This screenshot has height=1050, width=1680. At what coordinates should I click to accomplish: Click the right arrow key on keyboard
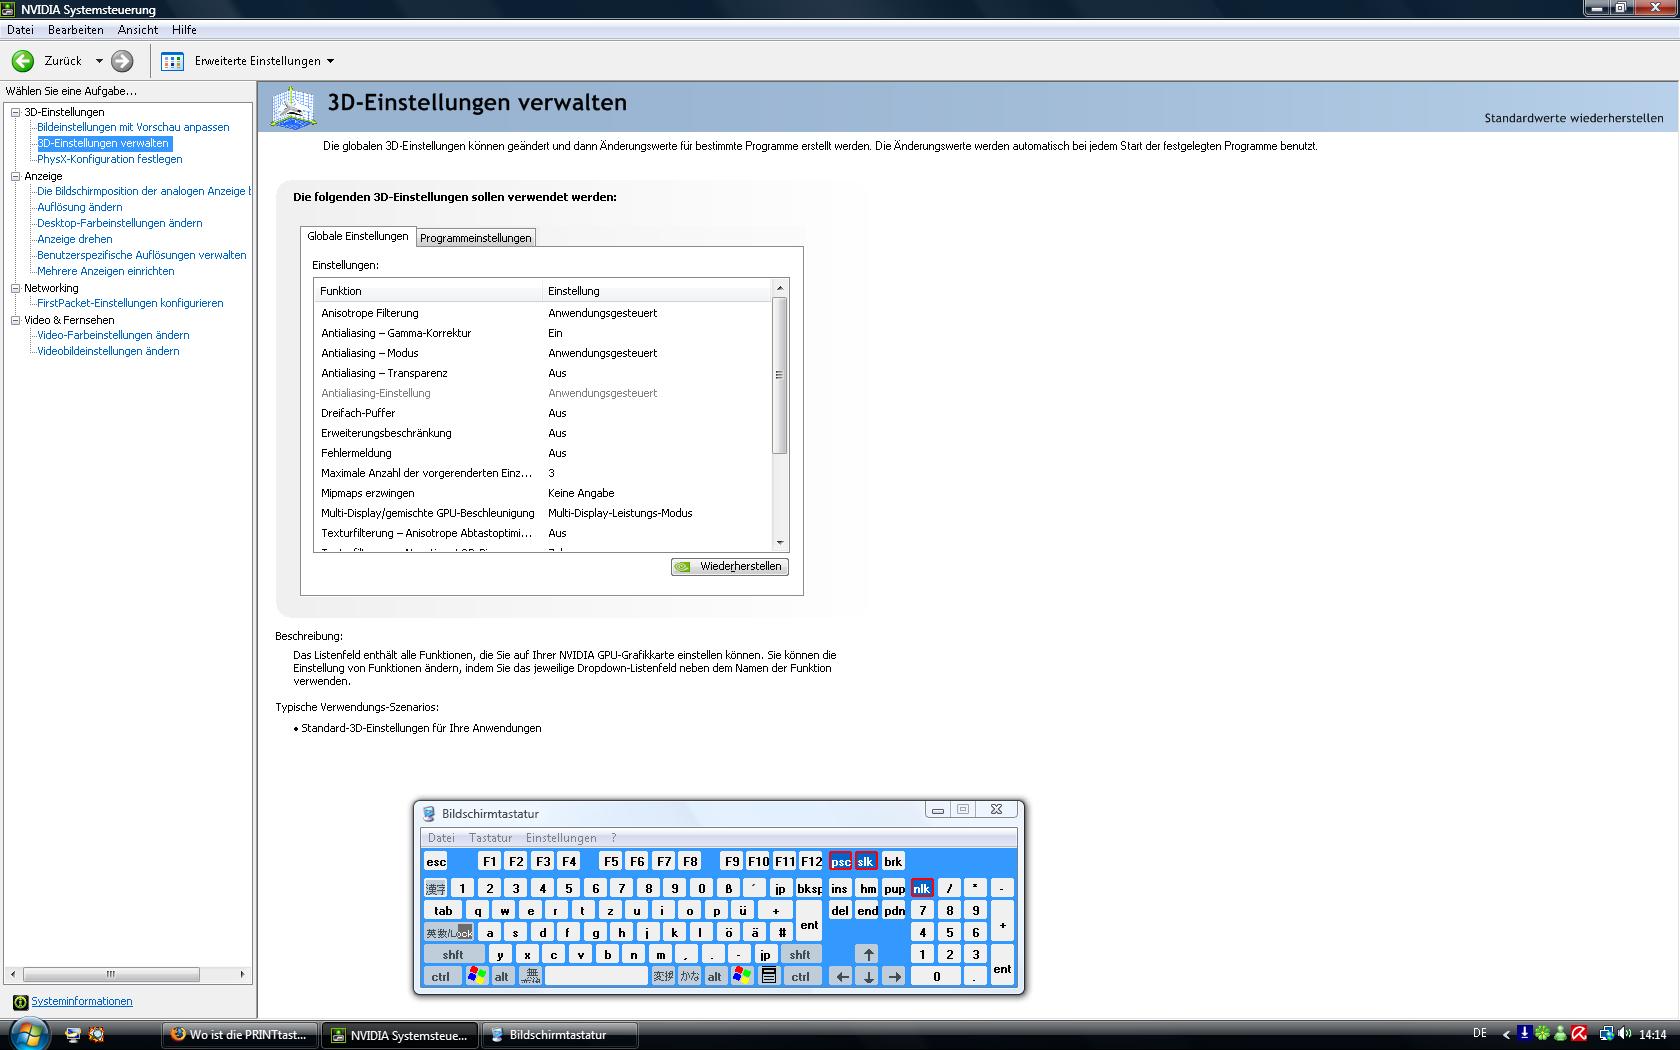pyautogui.click(x=894, y=976)
